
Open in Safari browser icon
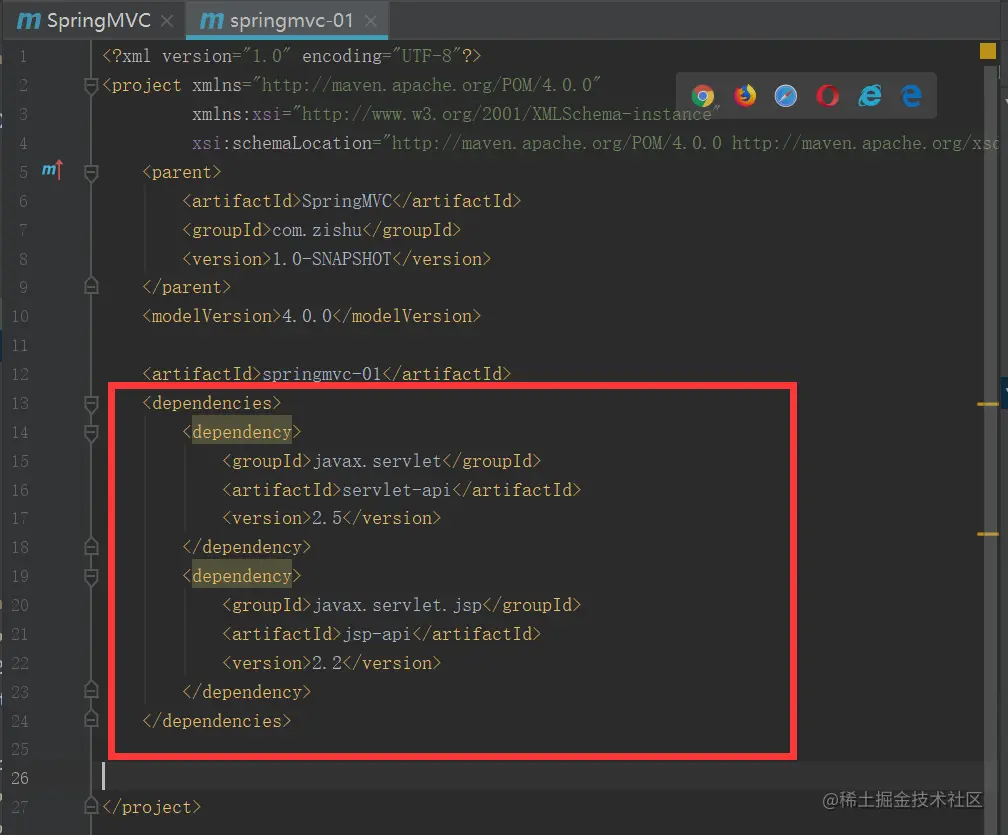786,96
